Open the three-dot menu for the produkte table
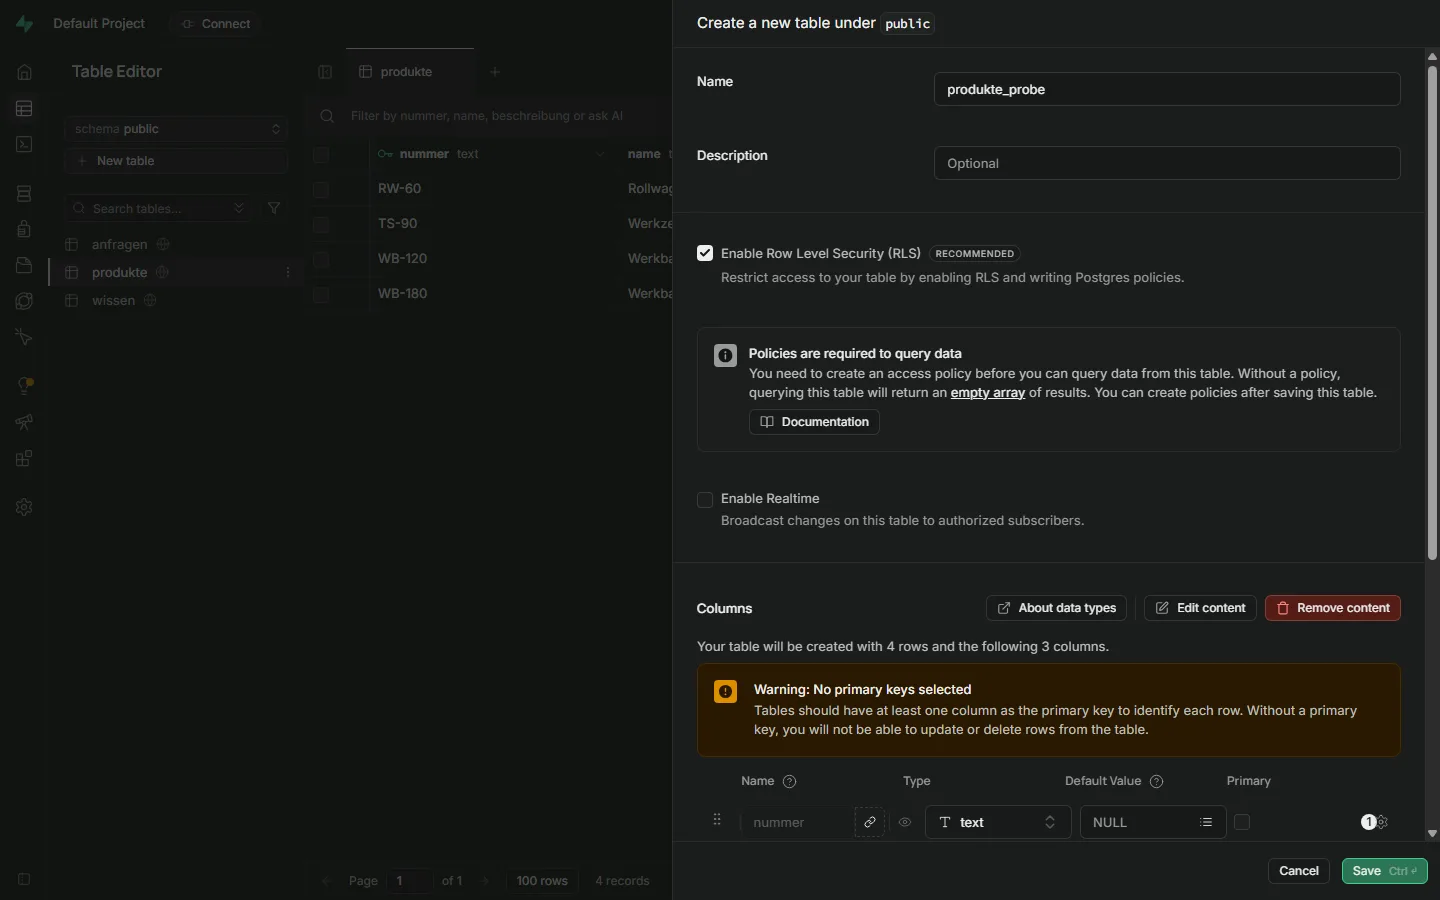This screenshot has width=1440, height=900. click(x=288, y=272)
